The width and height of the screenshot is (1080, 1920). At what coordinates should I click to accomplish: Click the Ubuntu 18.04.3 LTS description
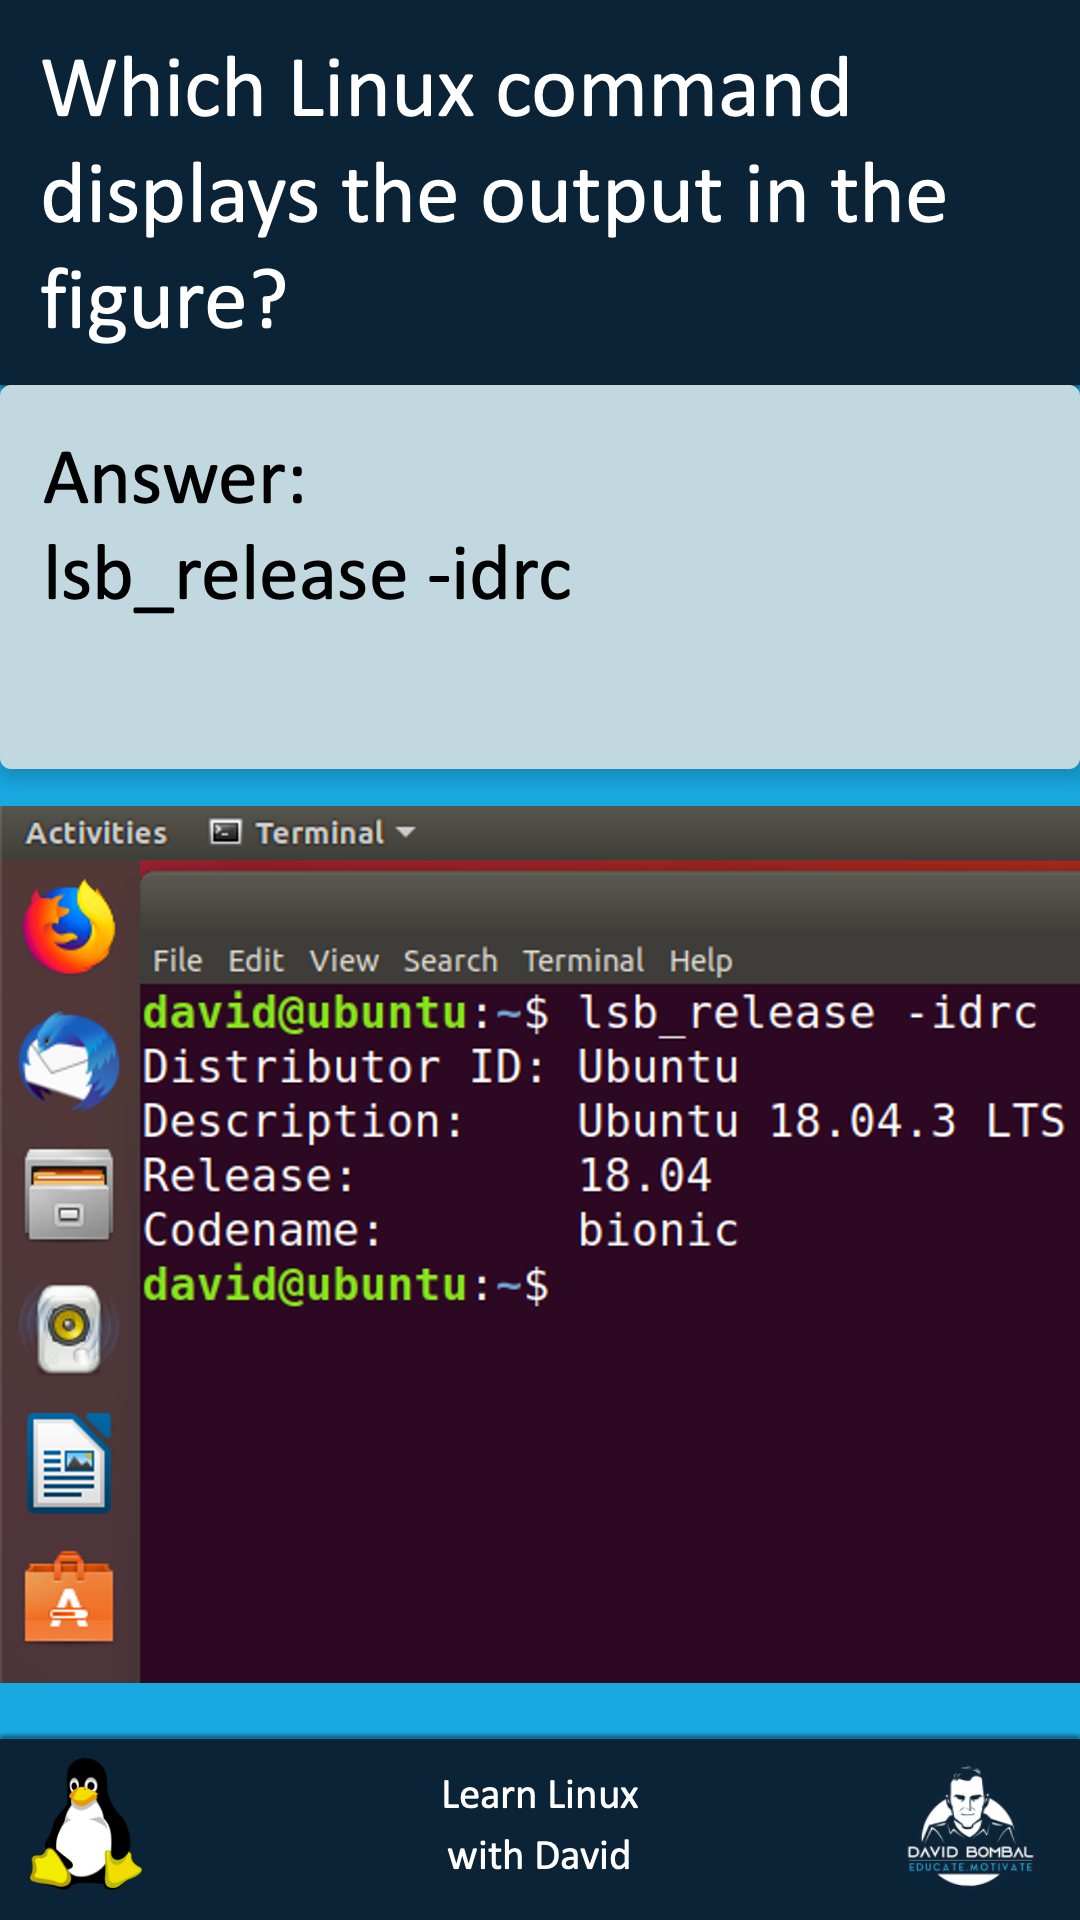[x=822, y=1121]
